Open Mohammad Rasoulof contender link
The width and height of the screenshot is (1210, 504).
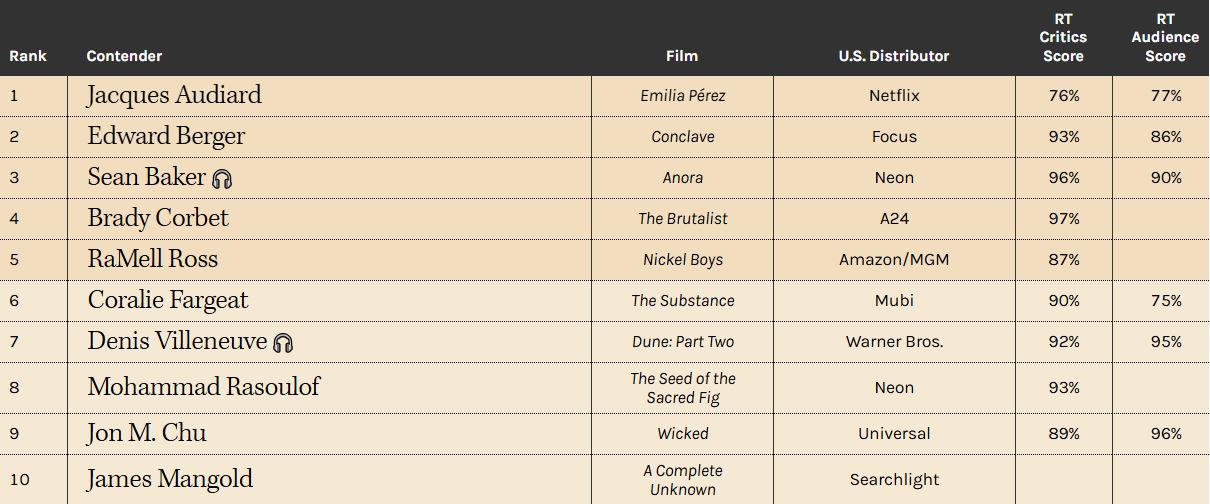[x=203, y=387]
